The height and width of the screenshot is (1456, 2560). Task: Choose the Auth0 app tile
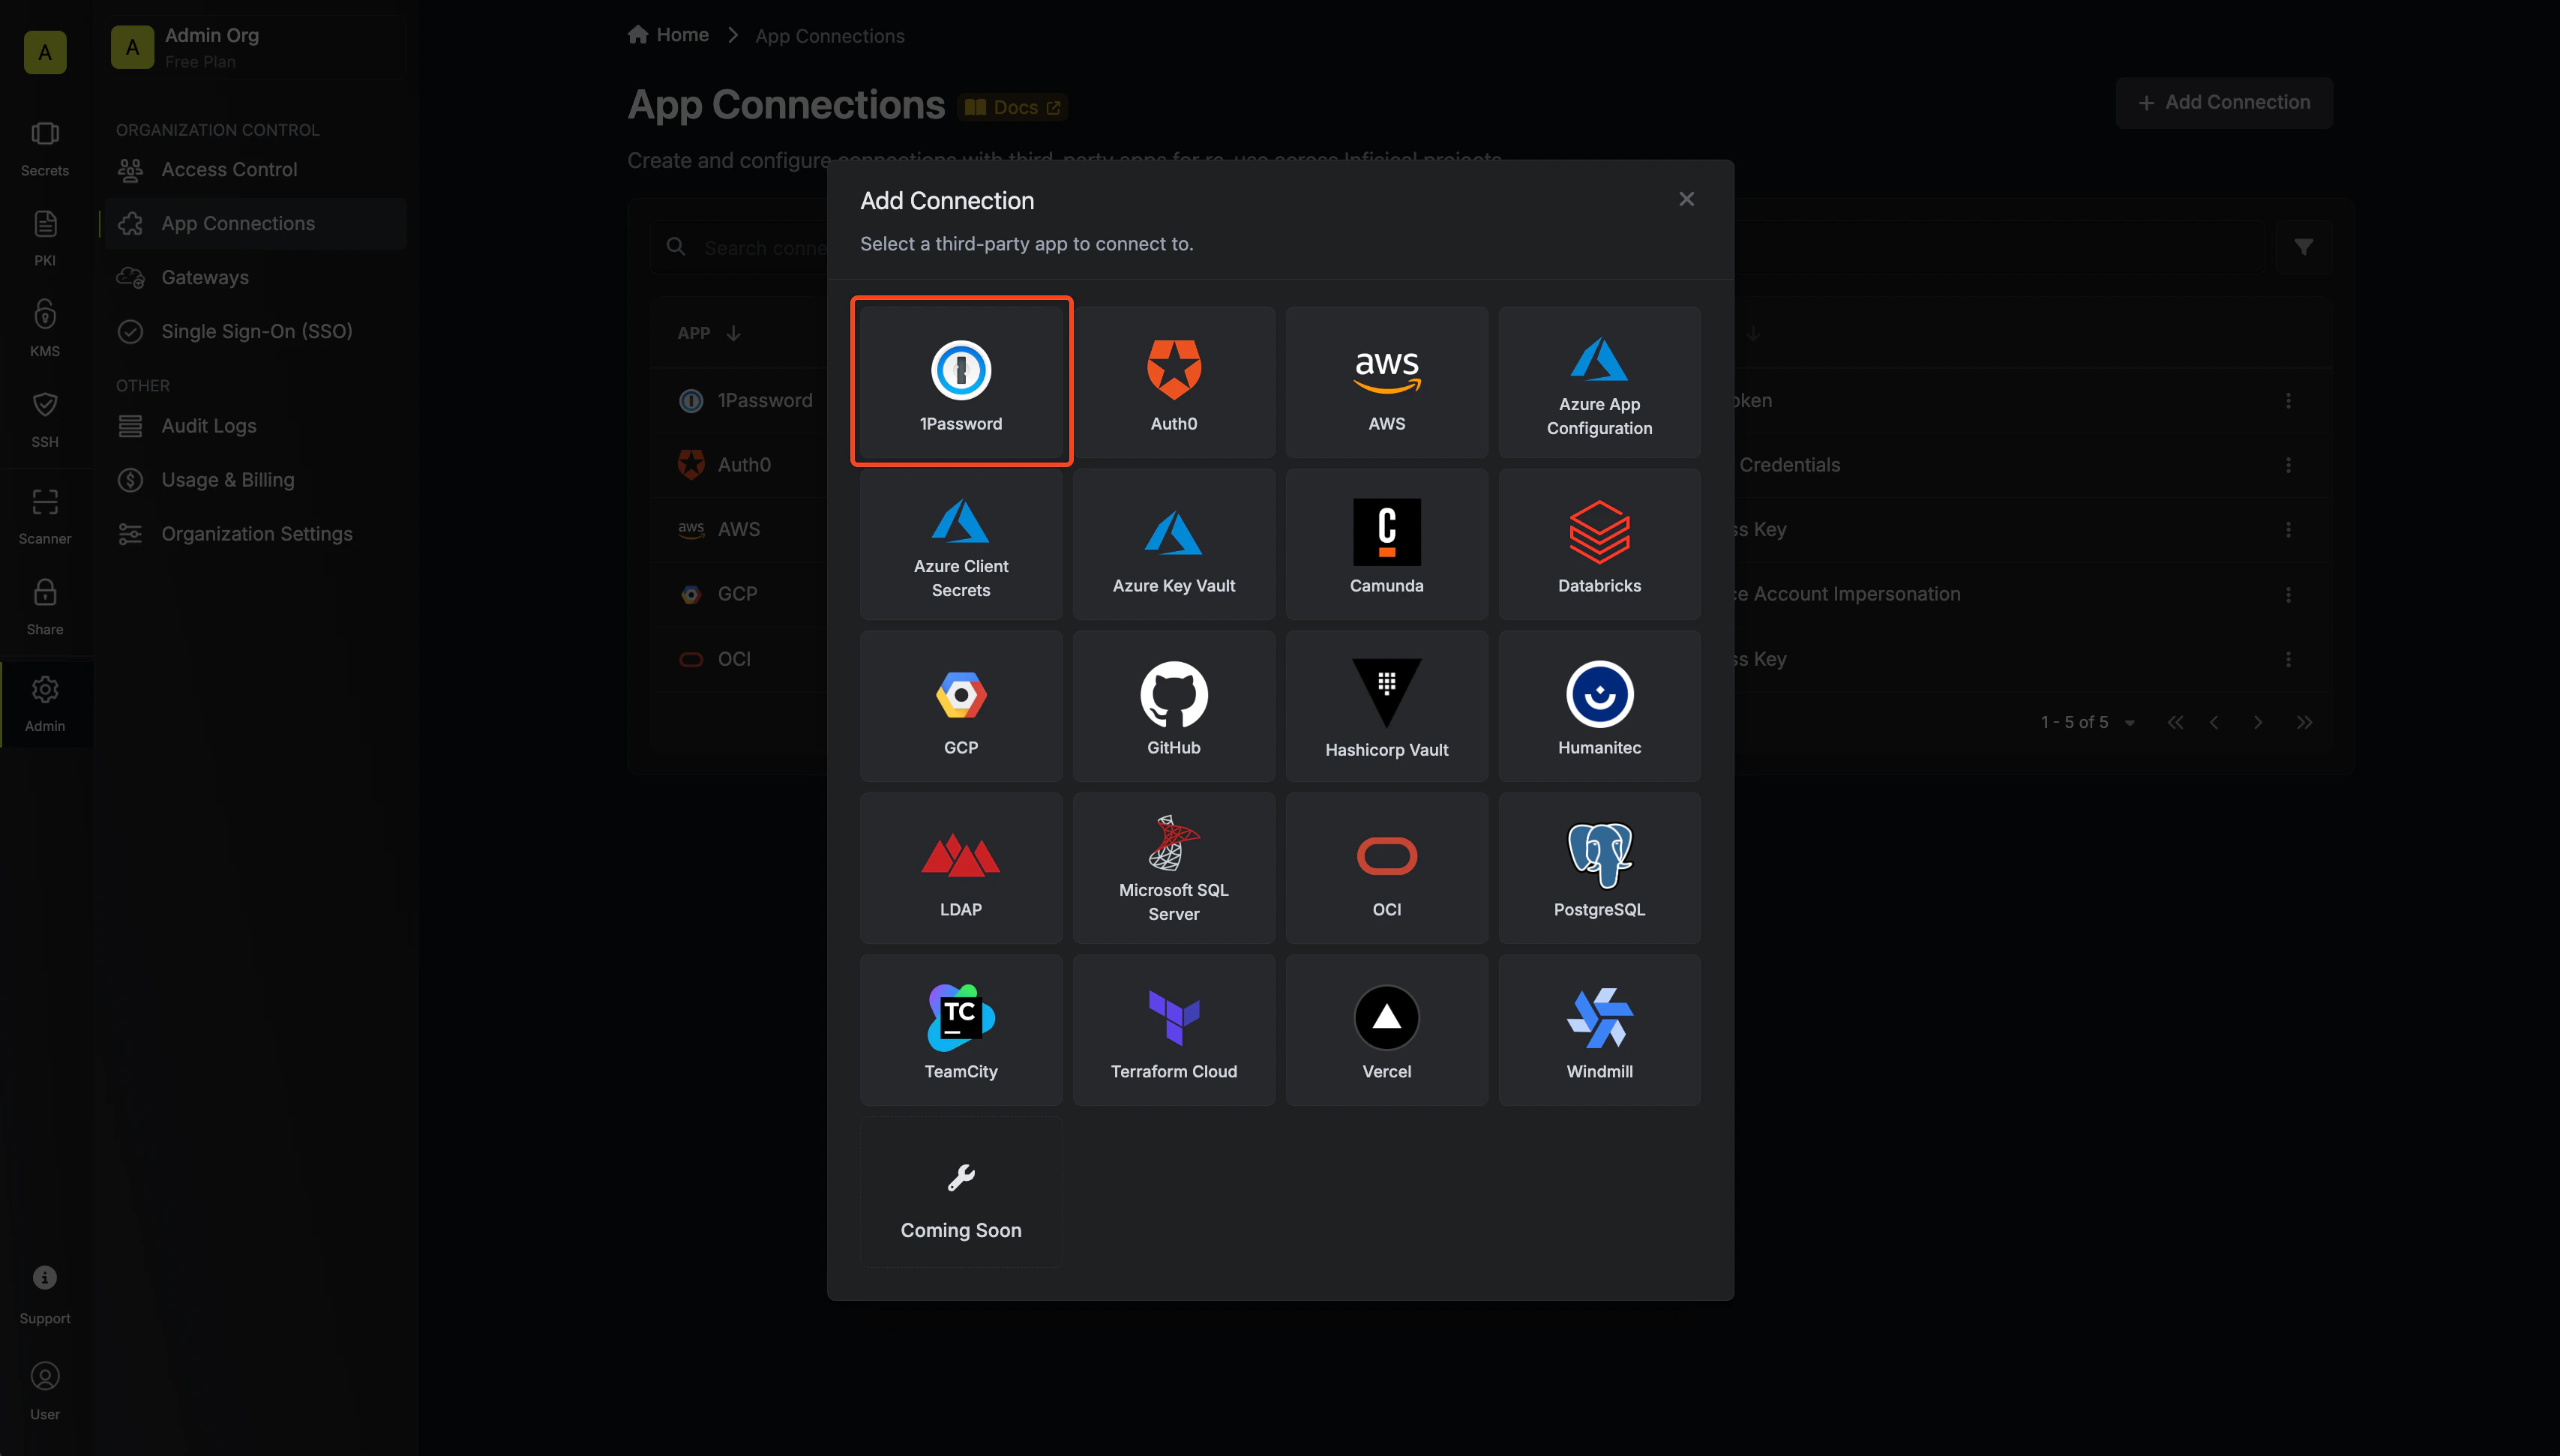(x=1174, y=381)
